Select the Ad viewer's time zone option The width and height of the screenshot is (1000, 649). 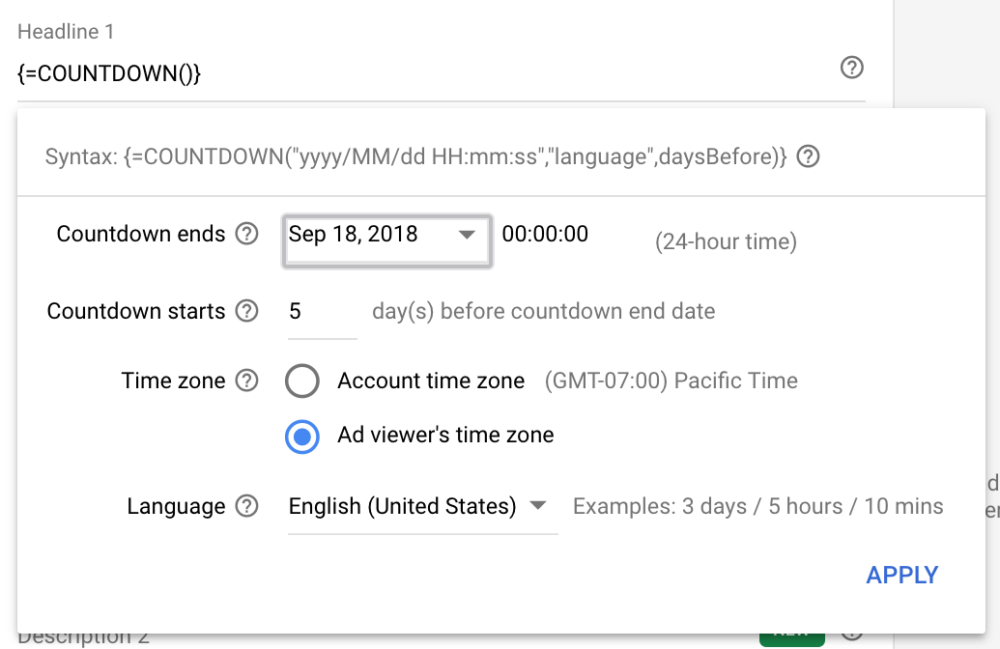(x=302, y=436)
